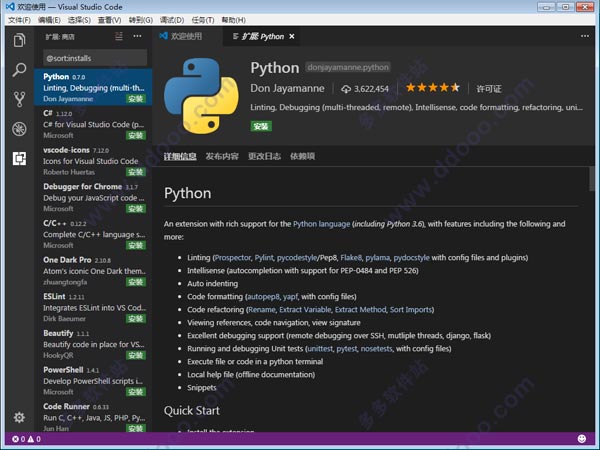The height and width of the screenshot is (450, 600).
Task: Open the 选择(S) menu
Action: tap(79, 20)
